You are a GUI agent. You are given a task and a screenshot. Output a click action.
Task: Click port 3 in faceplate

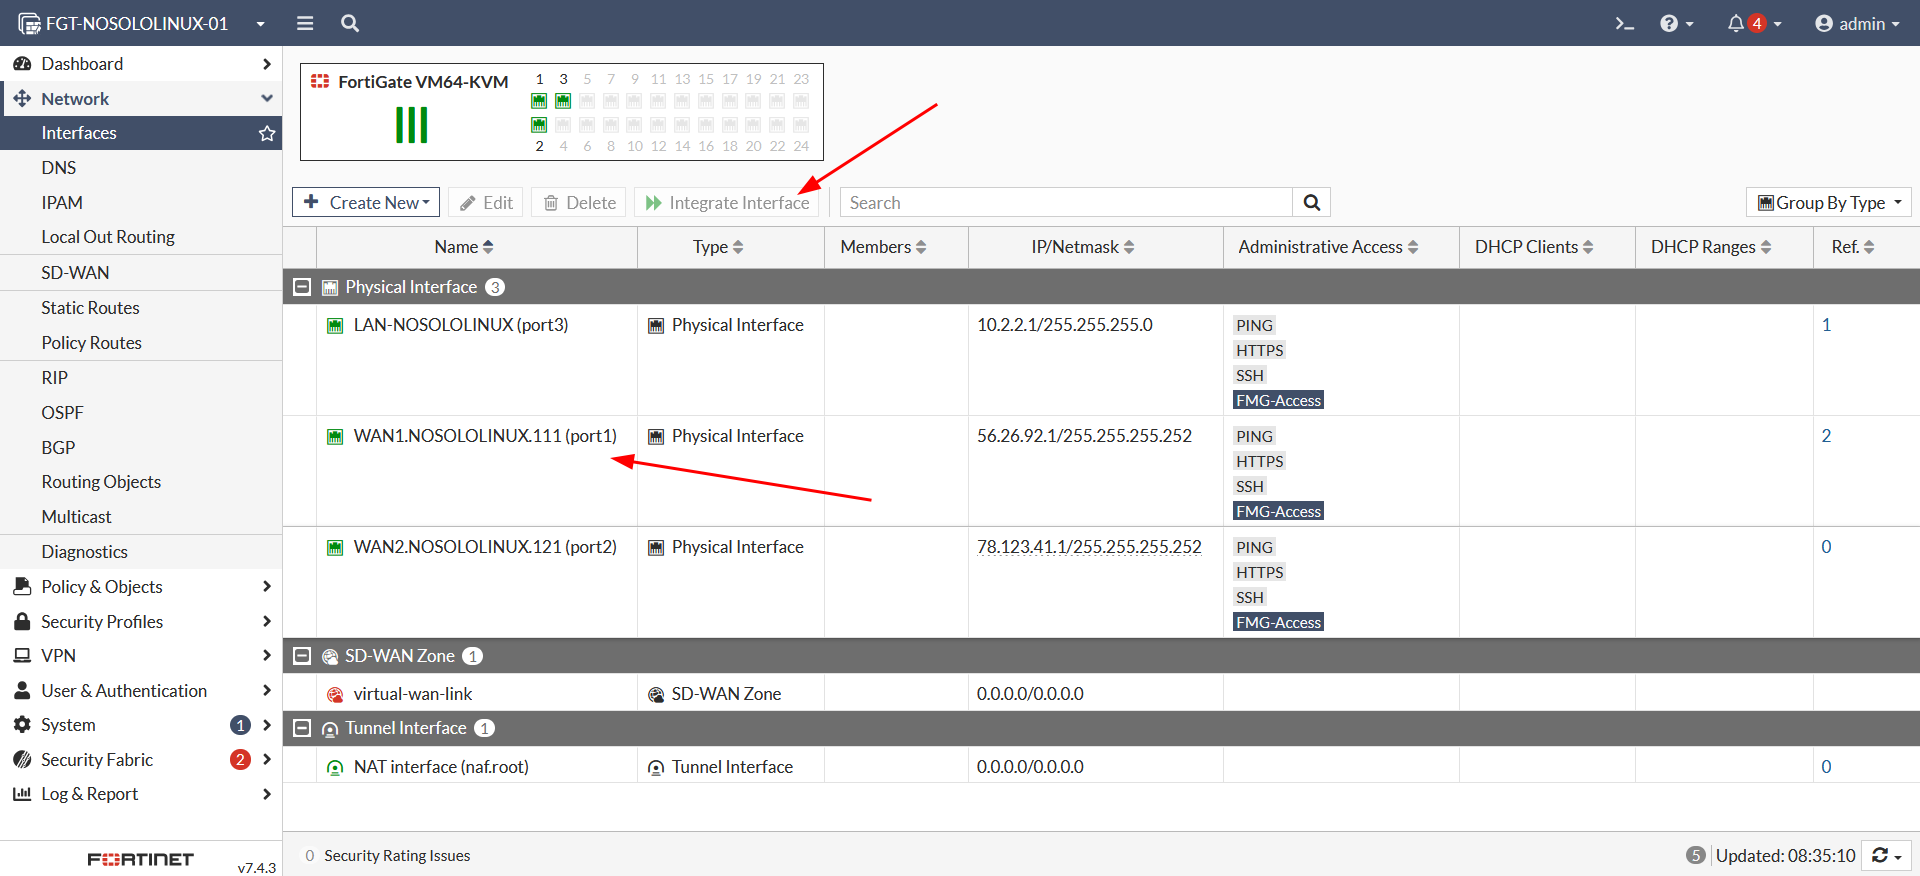(x=563, y=101)
